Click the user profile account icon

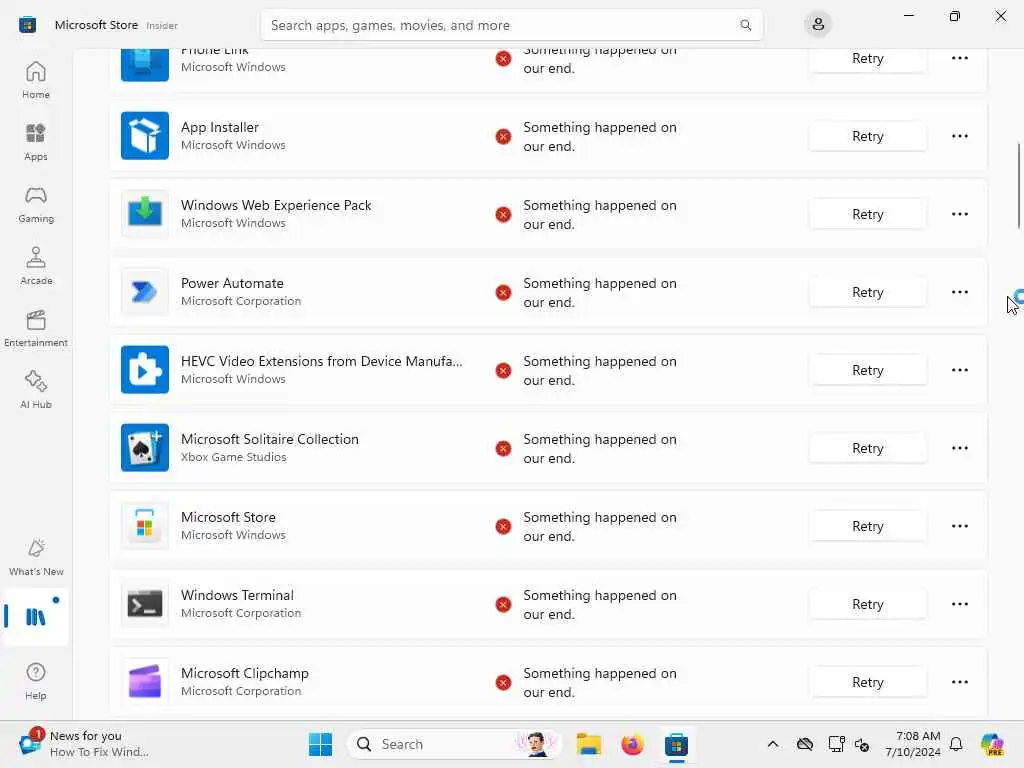pos(818,25)
